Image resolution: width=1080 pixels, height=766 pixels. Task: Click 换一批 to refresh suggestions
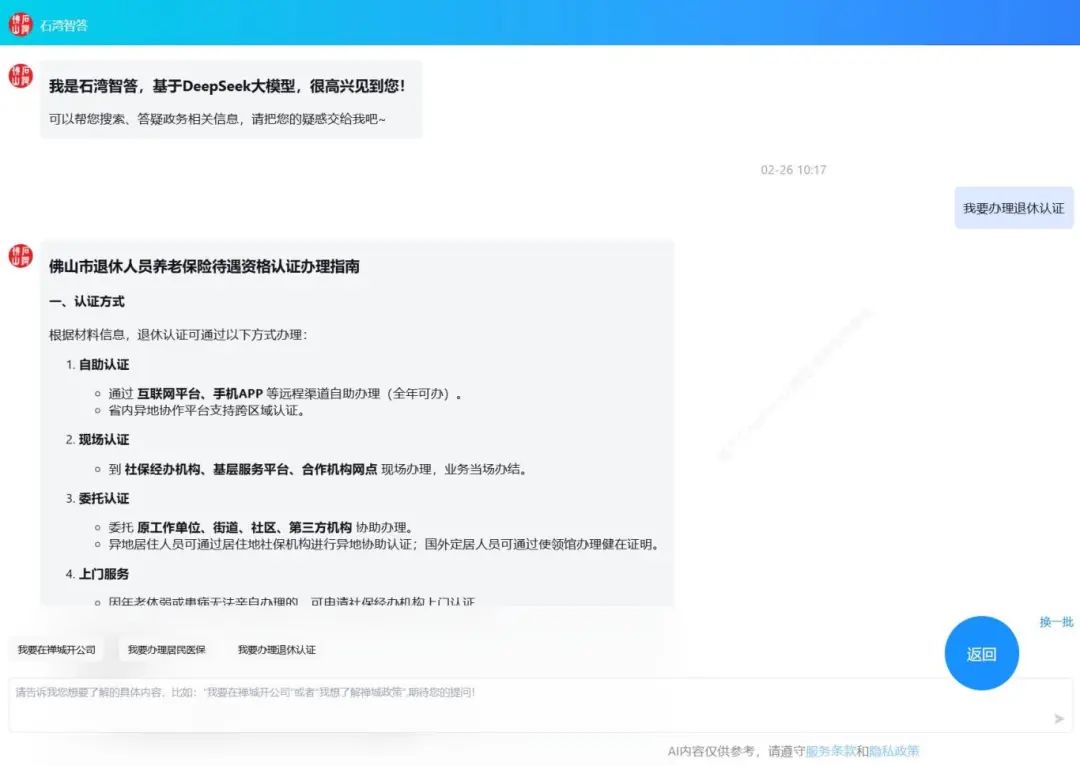(1057, 622)
